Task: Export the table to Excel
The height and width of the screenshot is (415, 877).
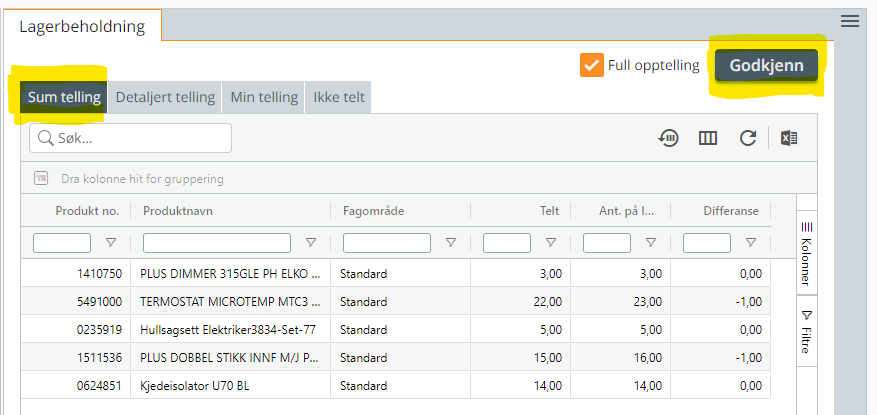Action: (x=789, y=138)
